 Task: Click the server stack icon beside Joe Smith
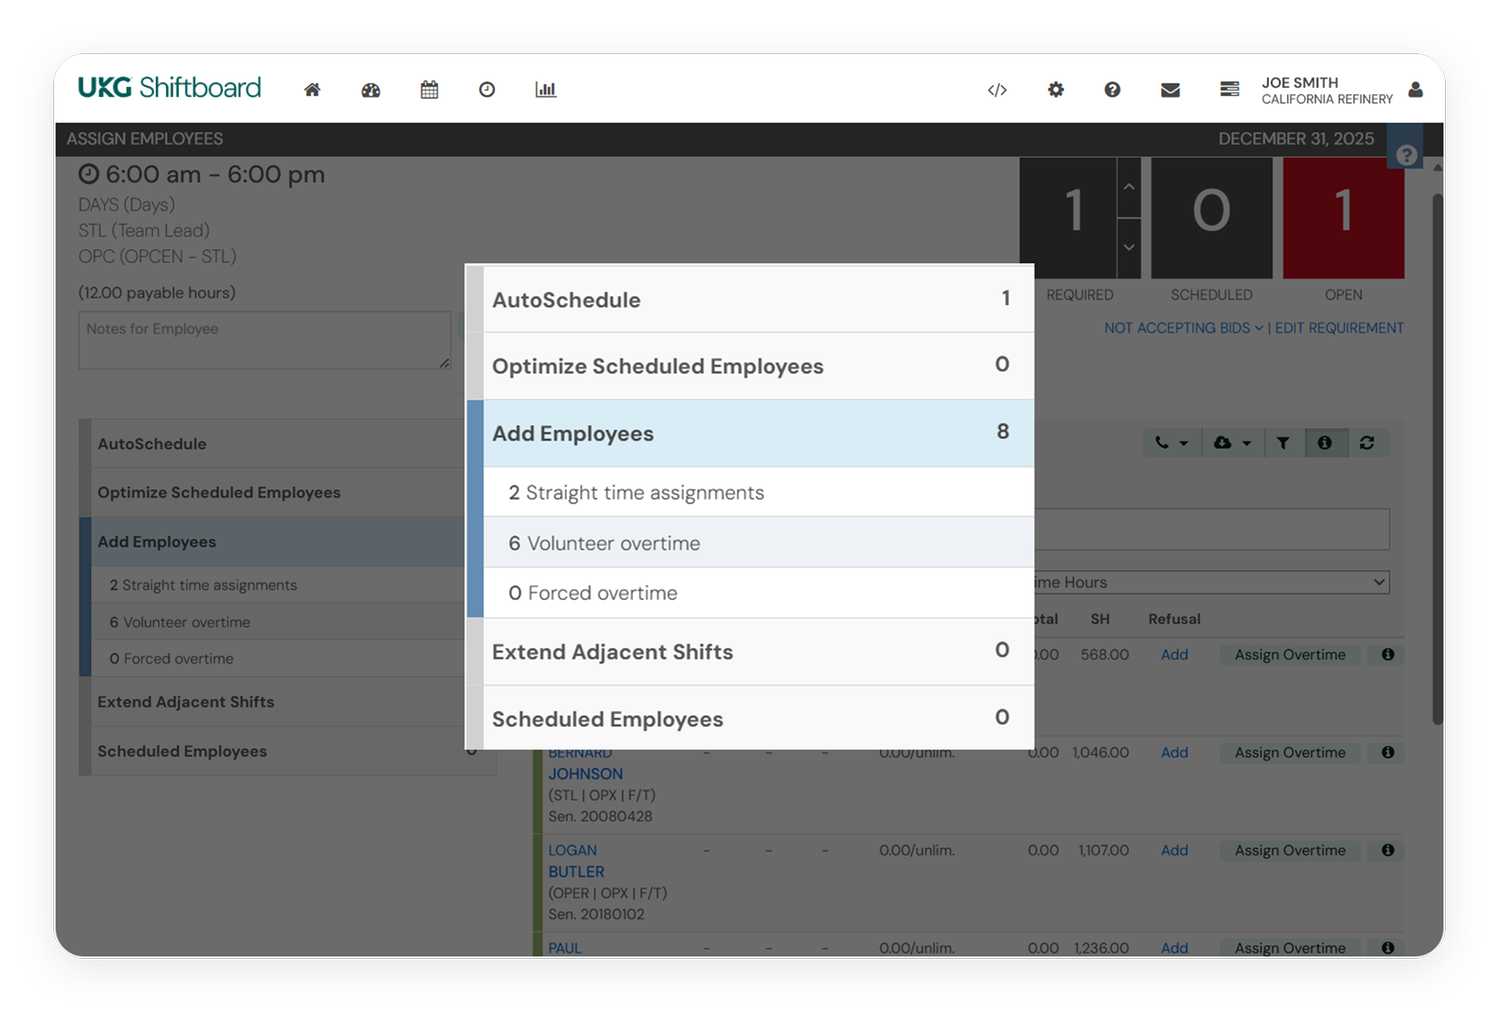click(x=1230, y=90)
